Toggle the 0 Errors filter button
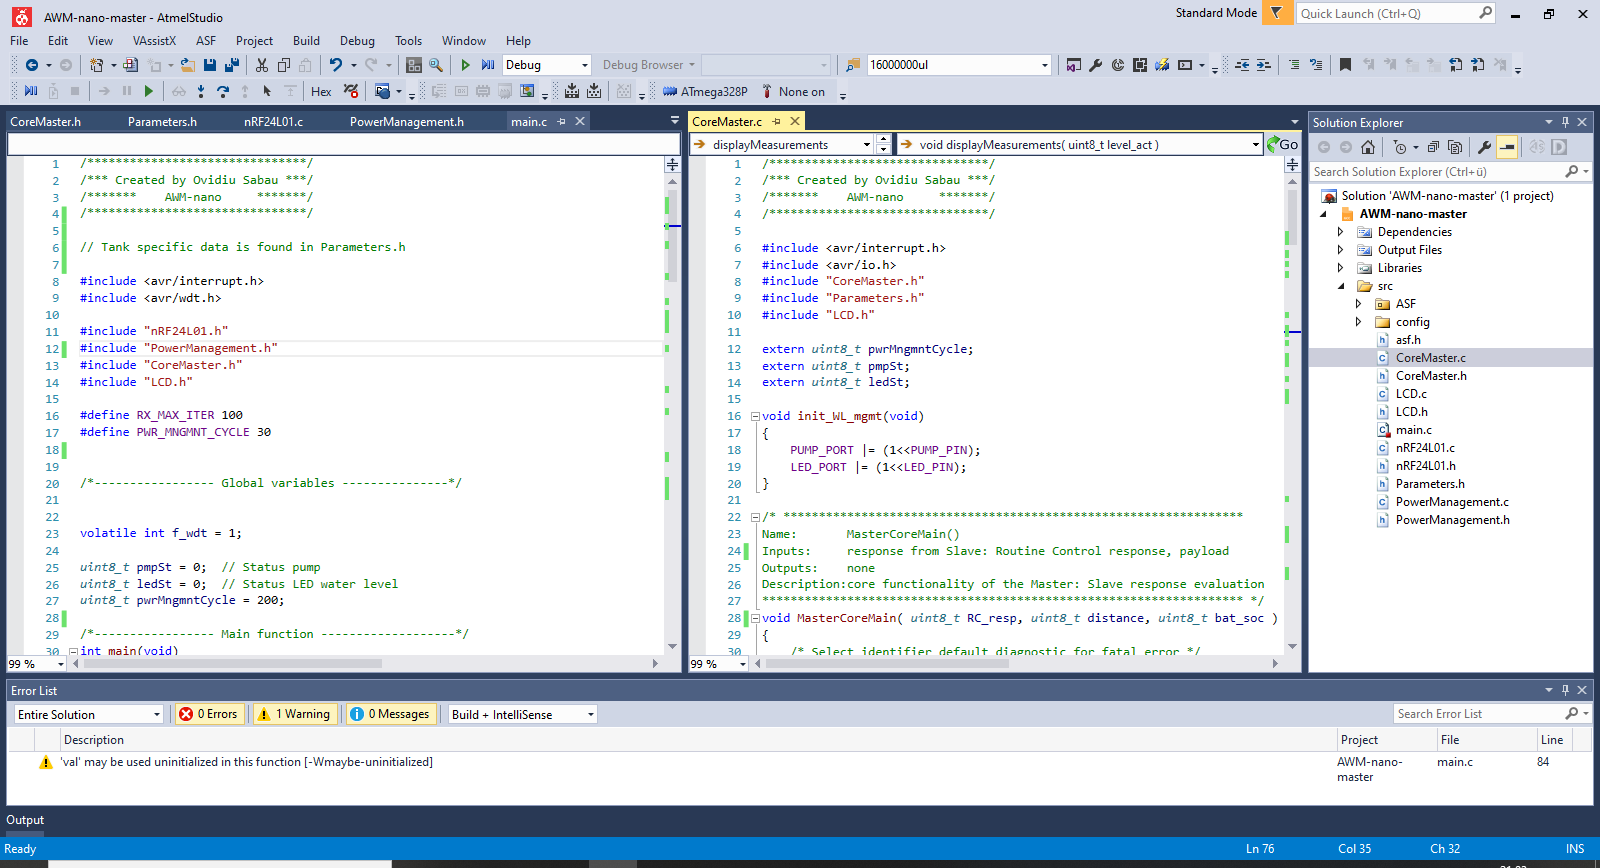The width and height of the screenshot is (1600, 868). [209, 714]
